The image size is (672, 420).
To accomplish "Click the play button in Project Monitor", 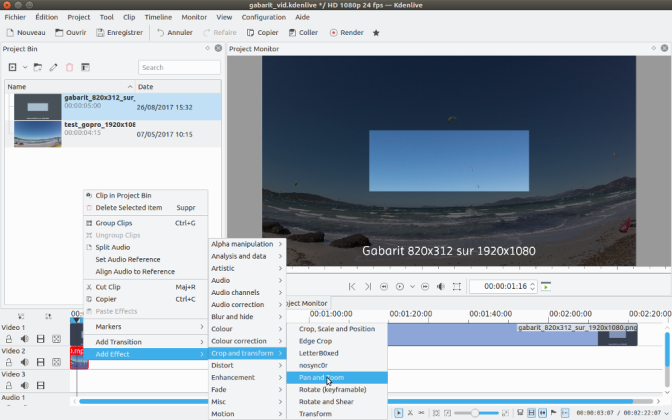I will point(400,286).
